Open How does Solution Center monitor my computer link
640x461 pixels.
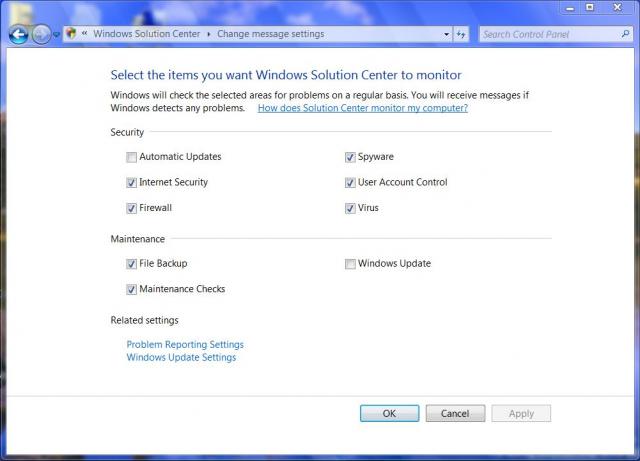pos(363,108)
